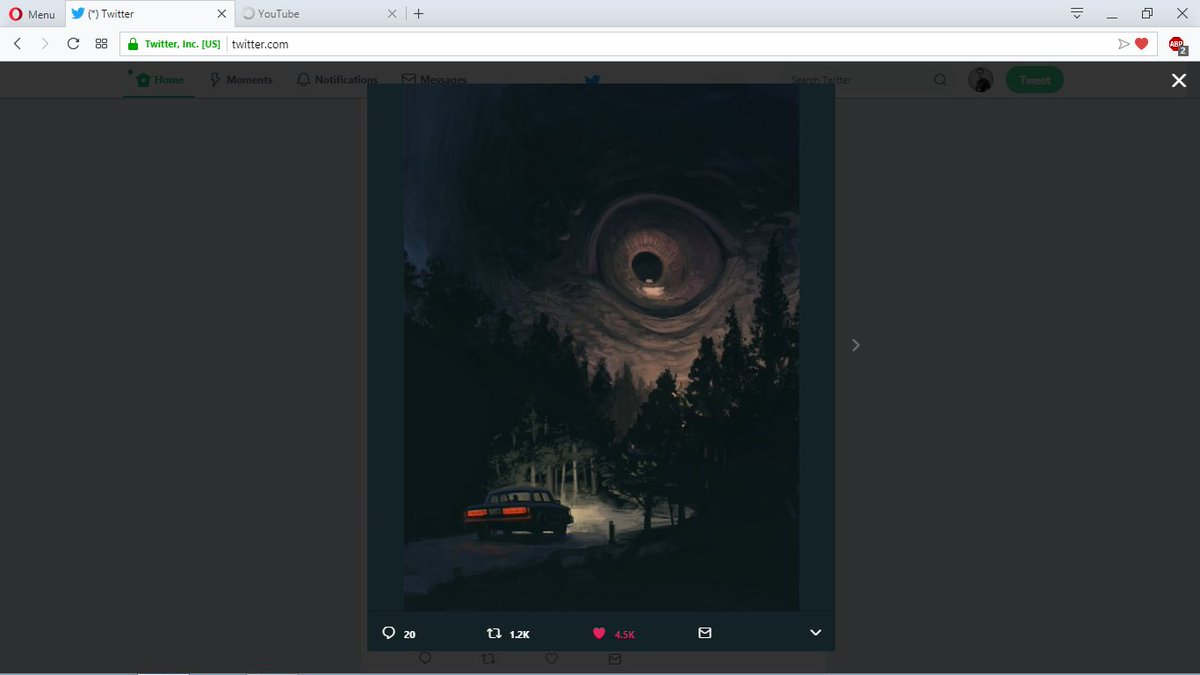Close the YouTube tab

tap(392, 14)
